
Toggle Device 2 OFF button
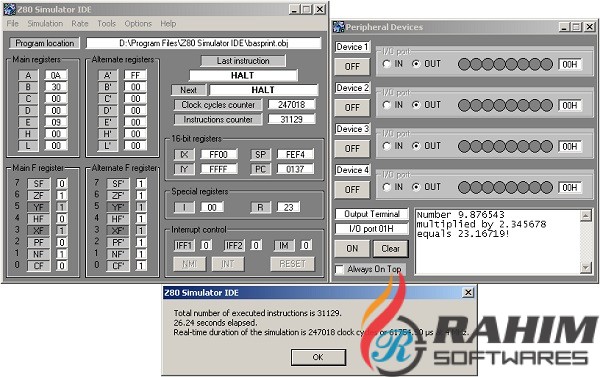pyautogui.click(x=352, y=108)
